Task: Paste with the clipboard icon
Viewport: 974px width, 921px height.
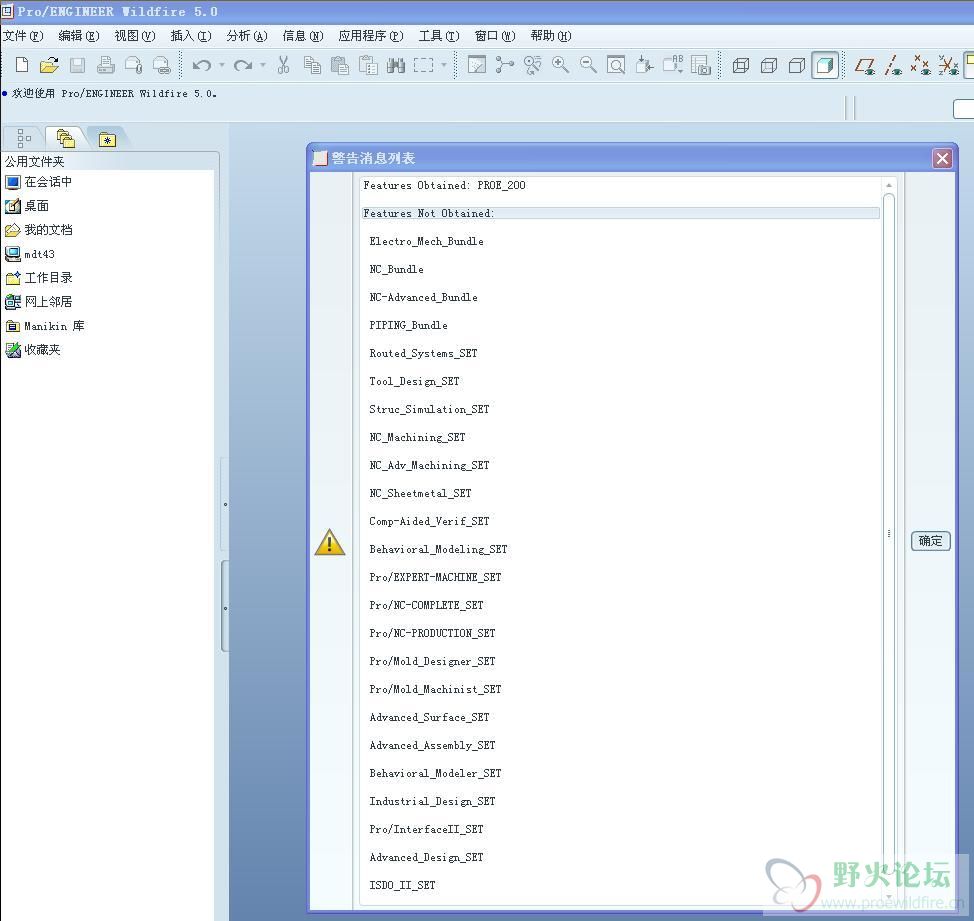Action: pos(340,65)
